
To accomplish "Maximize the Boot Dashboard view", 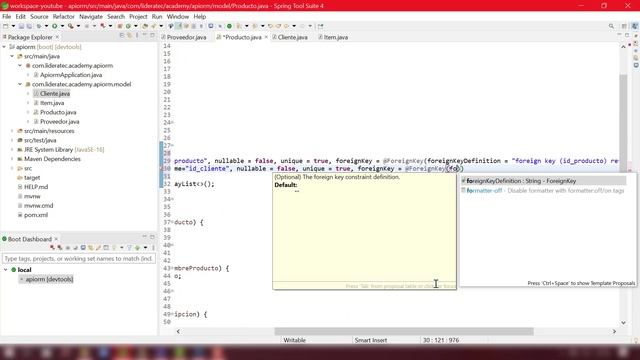I will pyautogui.click(x=152, y=237).
